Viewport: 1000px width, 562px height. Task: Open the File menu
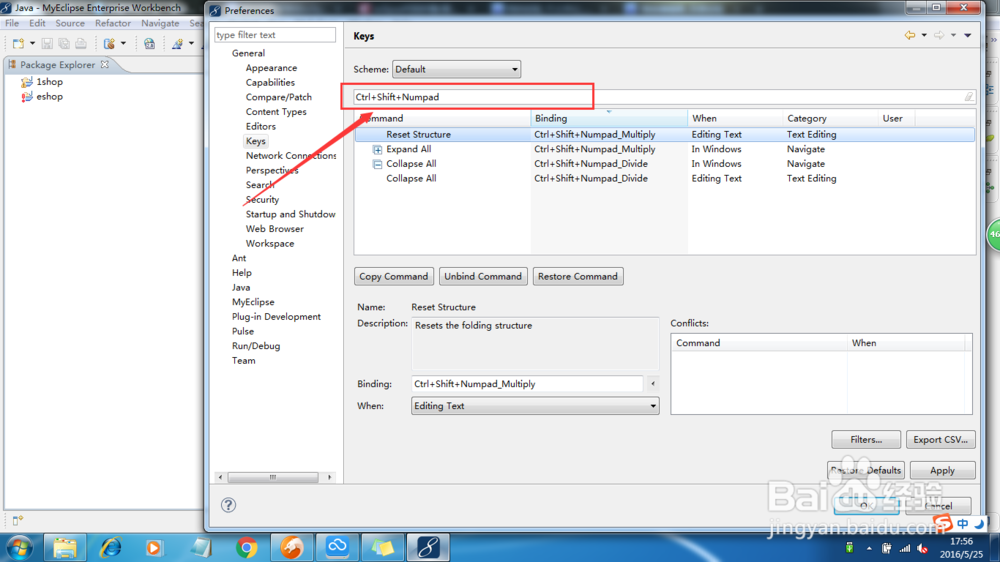(12, 23)
